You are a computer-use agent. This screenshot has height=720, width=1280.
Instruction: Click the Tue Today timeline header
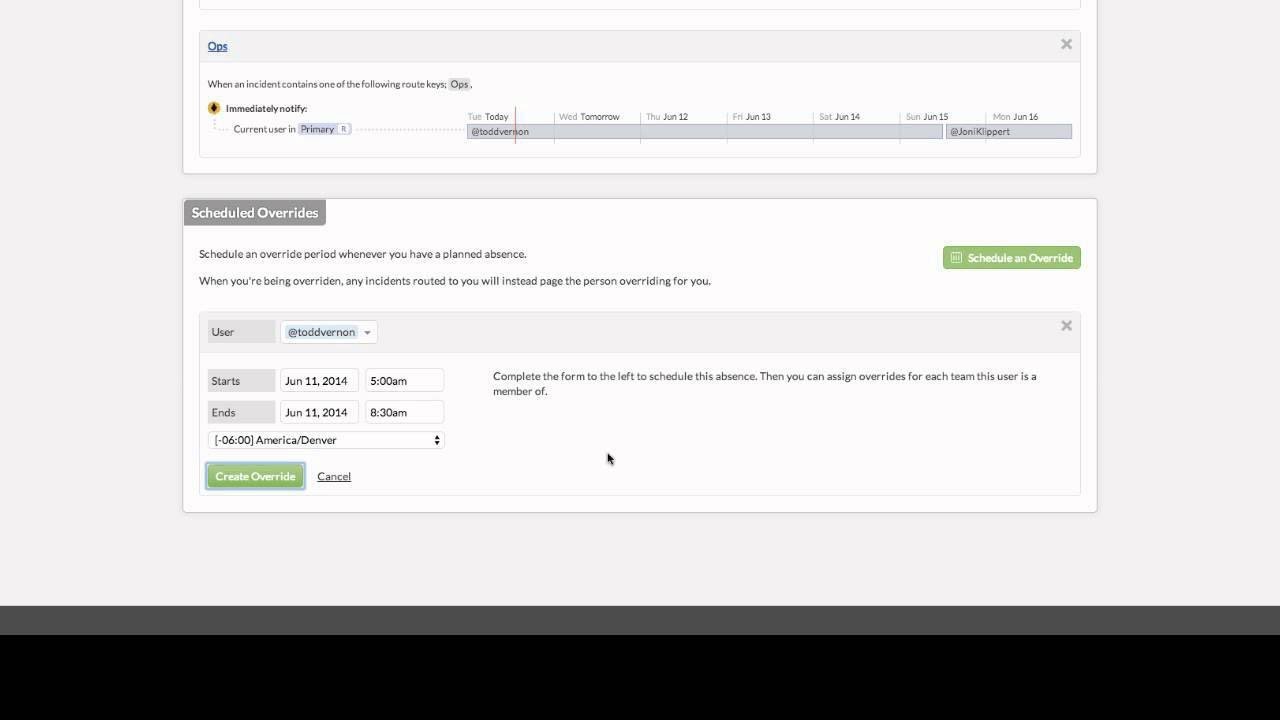[x=488, y=117]
